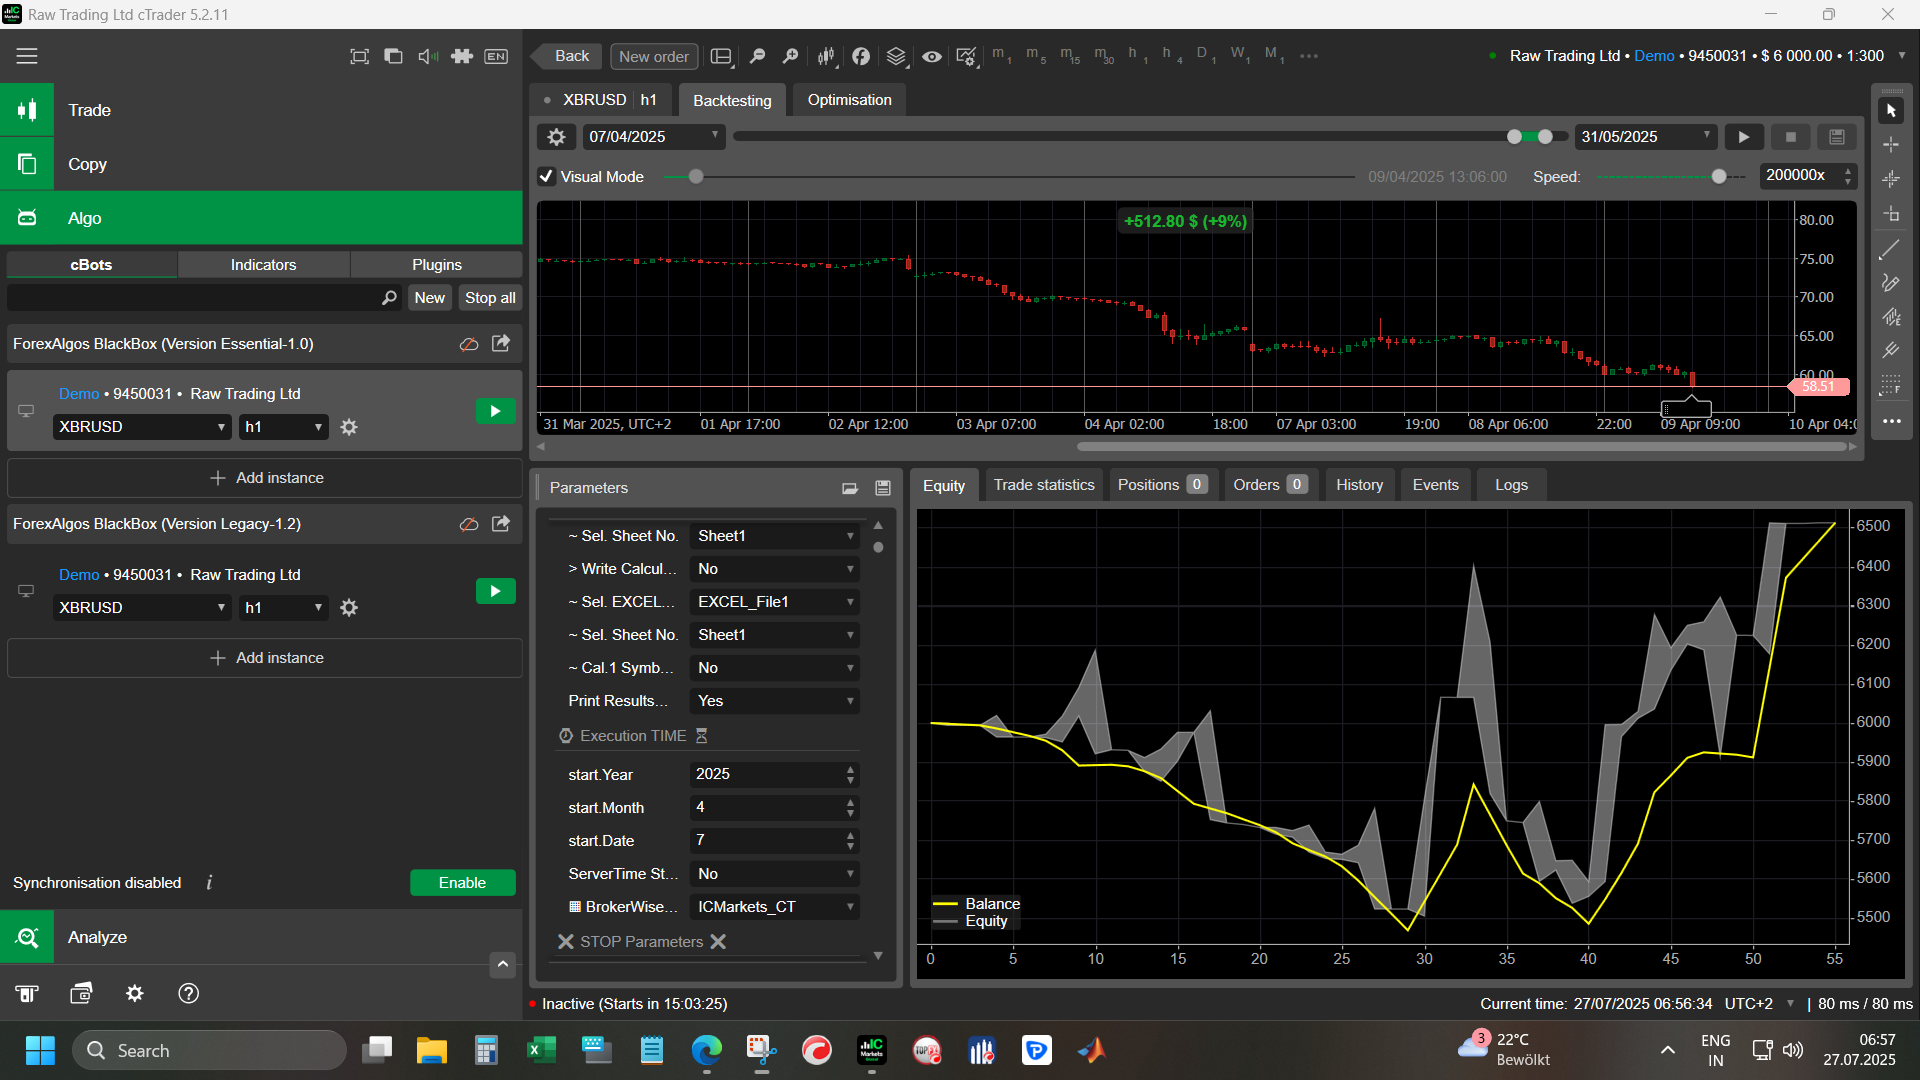Stop the backtest with stop button

1791,137
